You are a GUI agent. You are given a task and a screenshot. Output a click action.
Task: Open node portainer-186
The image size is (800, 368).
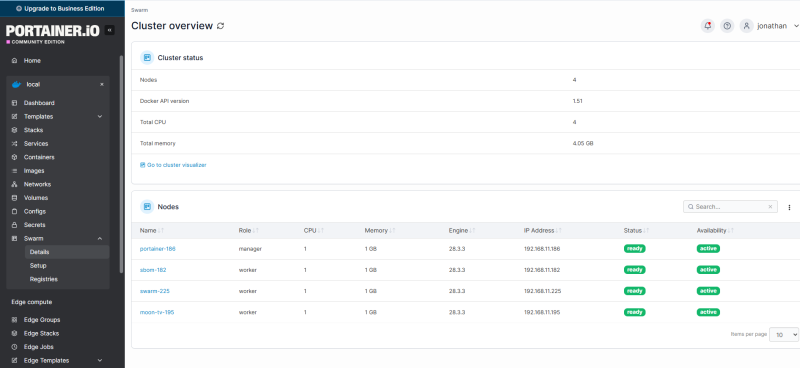point(158,249)
